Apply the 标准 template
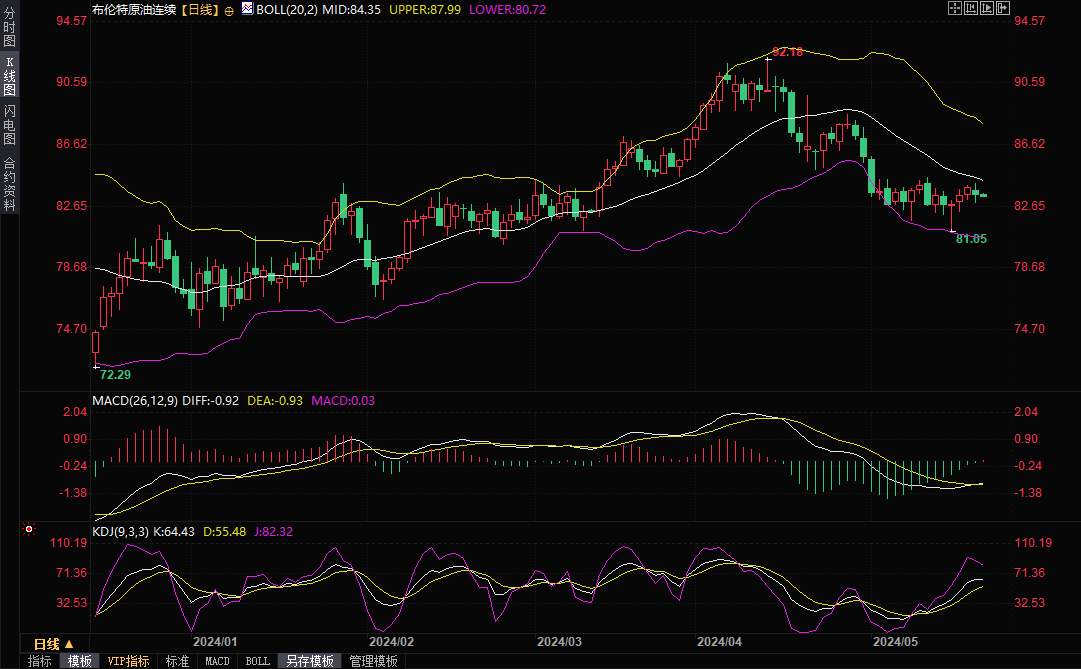 tap(177, 661)
